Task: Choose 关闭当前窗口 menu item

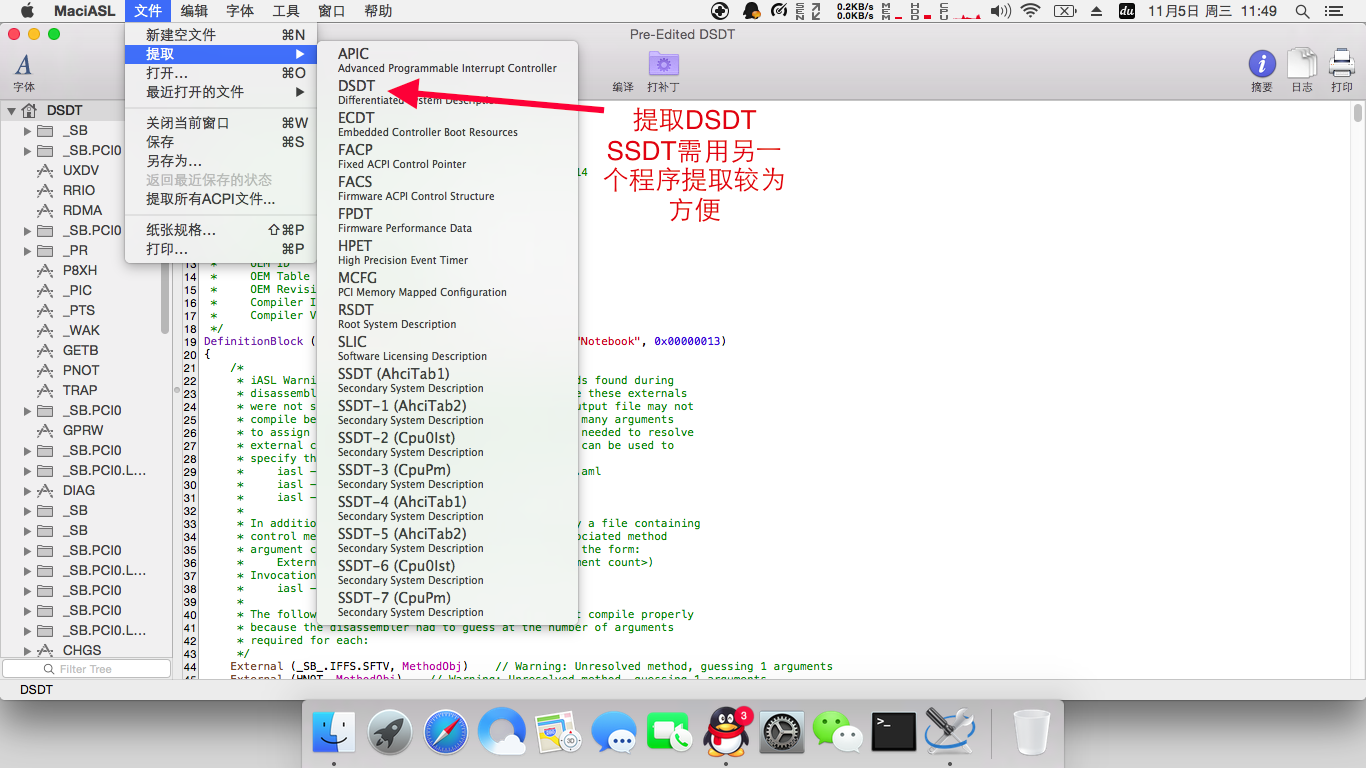Action: pyautogui.click(x=221, y=122)
